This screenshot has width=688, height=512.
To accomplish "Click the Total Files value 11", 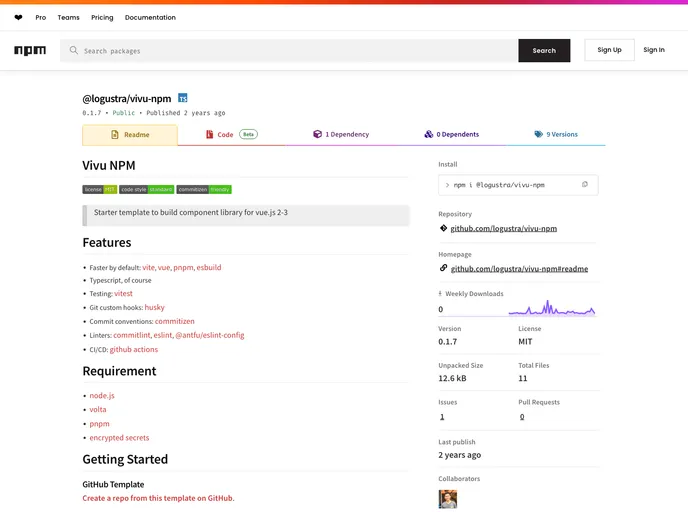I will click(523, 378).
